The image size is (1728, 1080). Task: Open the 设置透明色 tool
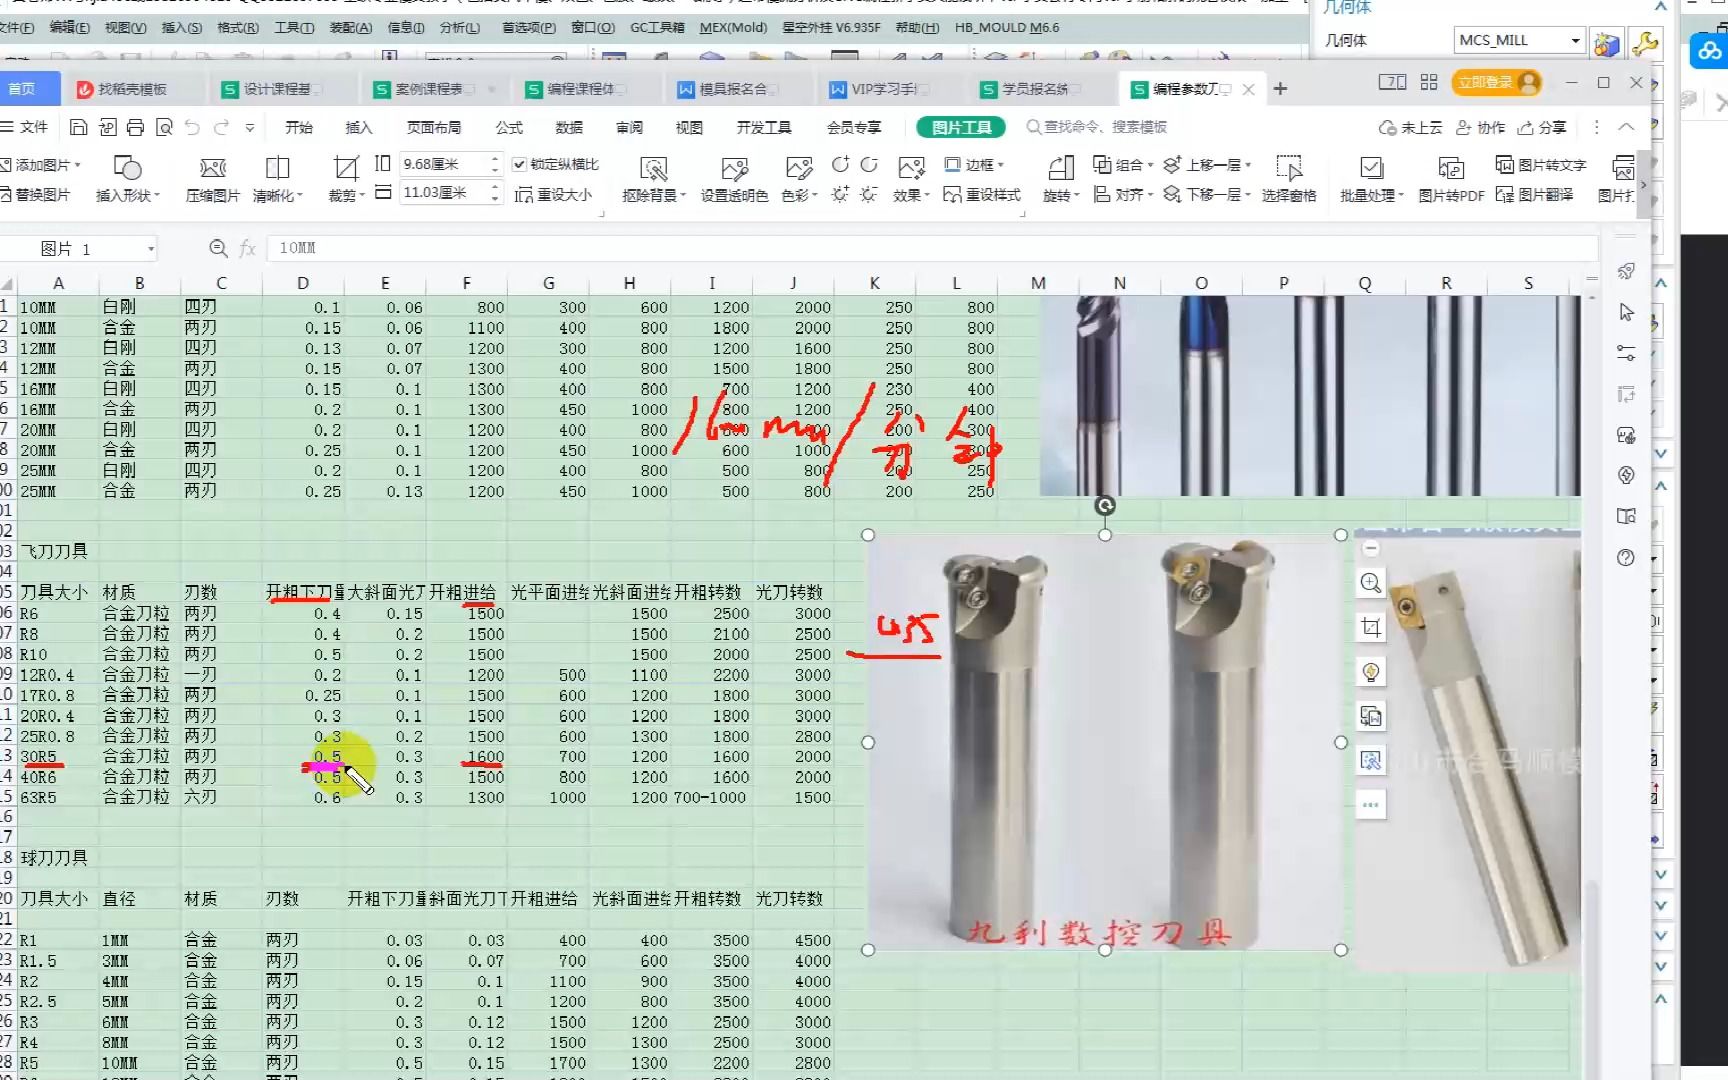coord(733,178)
